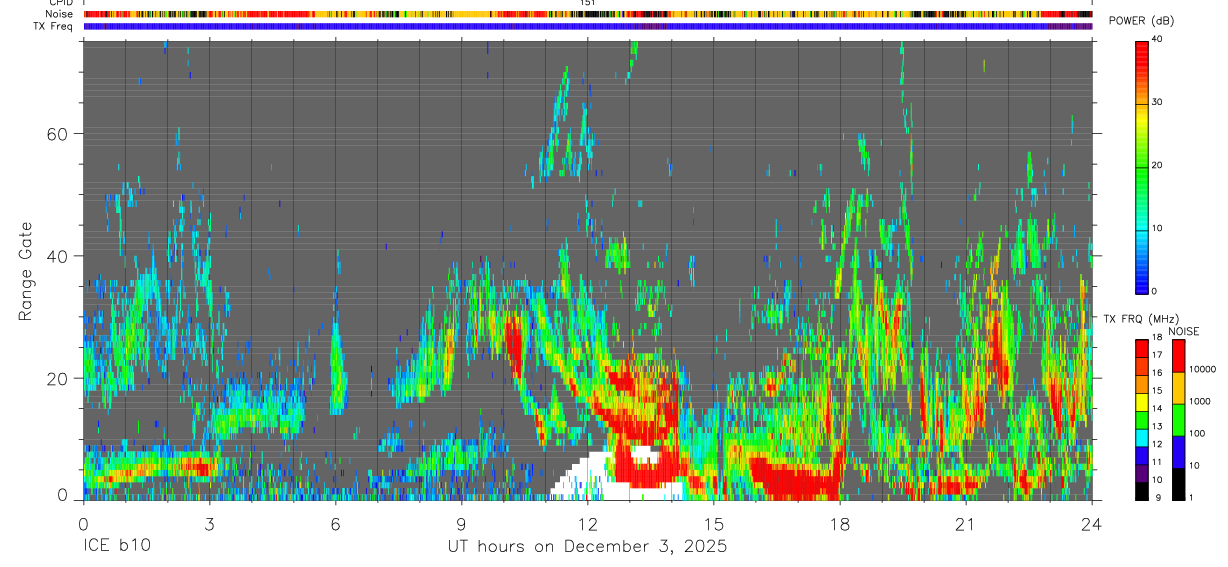Image resolution: width=1228 pixels, height=567 pixels.
Task: Click the x-axis tick label '15'
Action: tap(713, 524)
